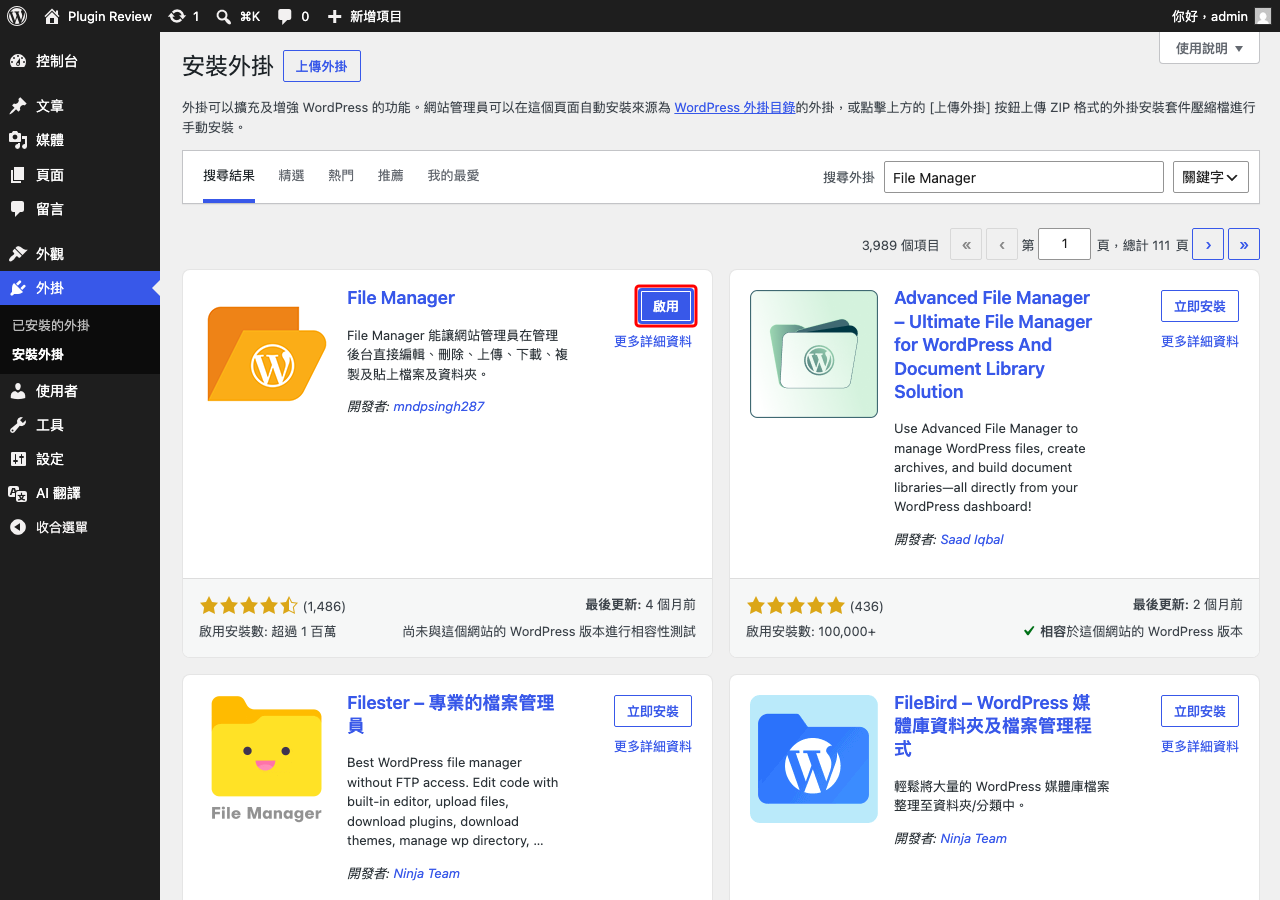The image size is (1280, 900).
Task: Open 安裝外掛 submenu item
Action: pyautogui.click(x=38, y=355)
